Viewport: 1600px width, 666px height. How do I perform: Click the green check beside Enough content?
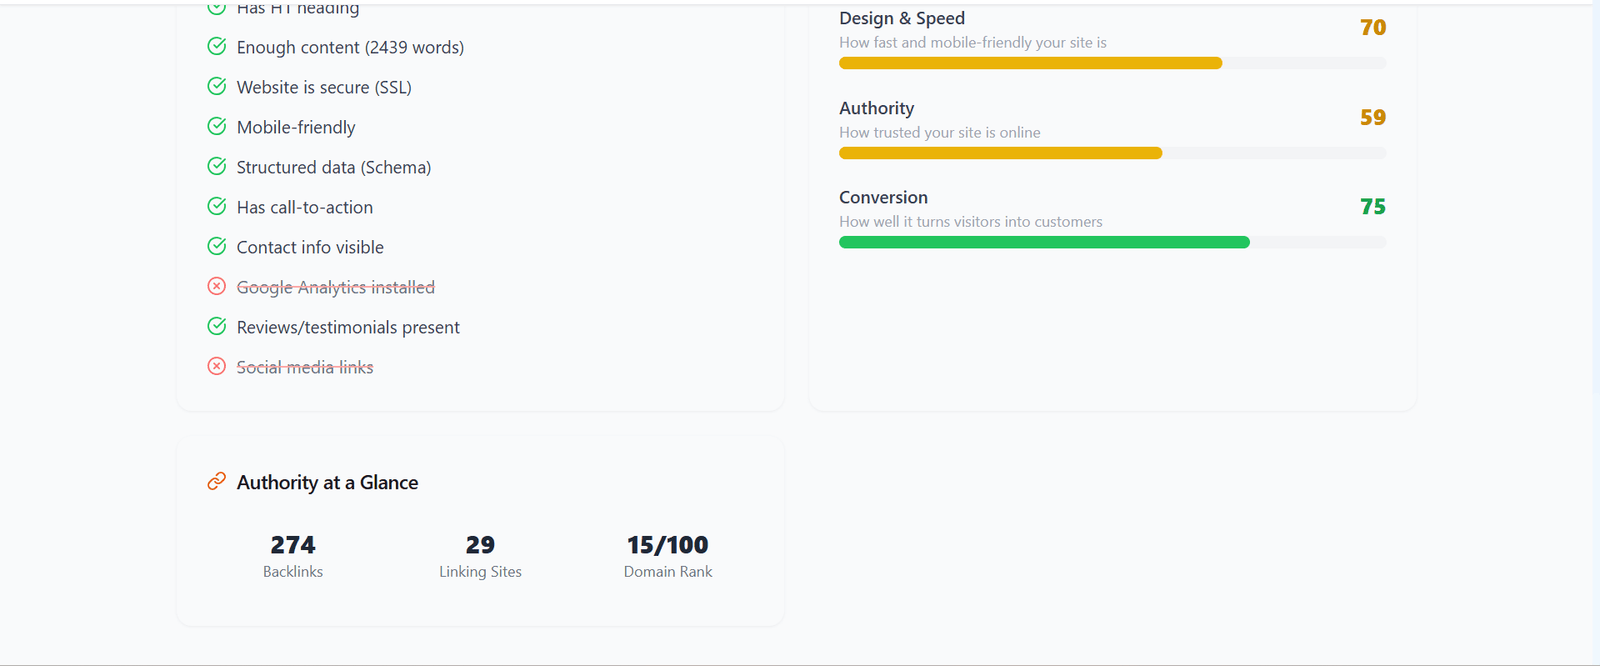(217, 46)
